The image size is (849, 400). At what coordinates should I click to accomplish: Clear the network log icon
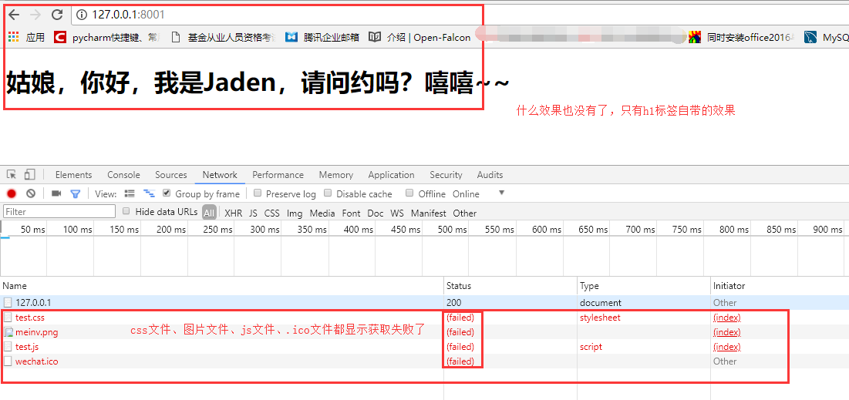31,193
